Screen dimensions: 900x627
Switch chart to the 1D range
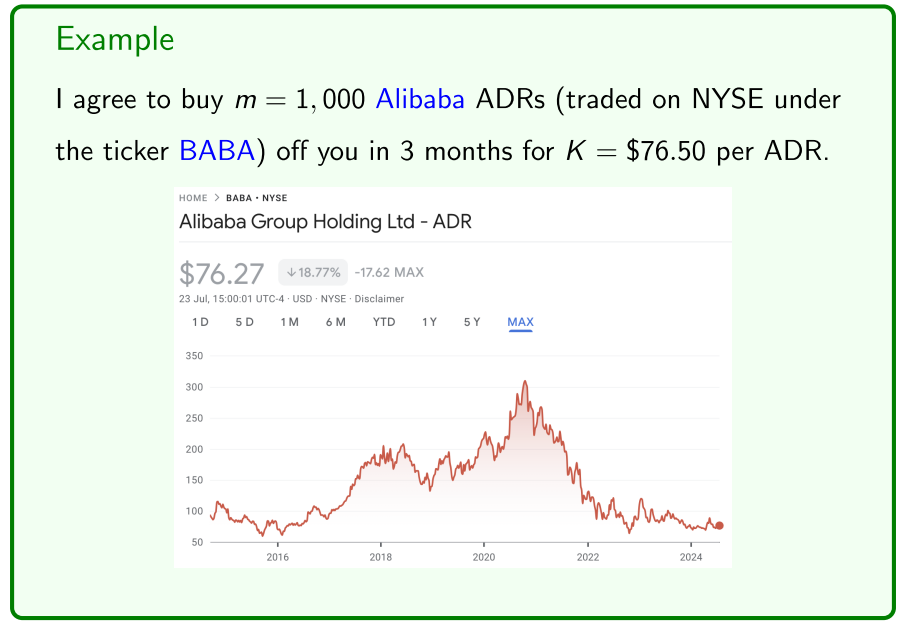(200, 322)
